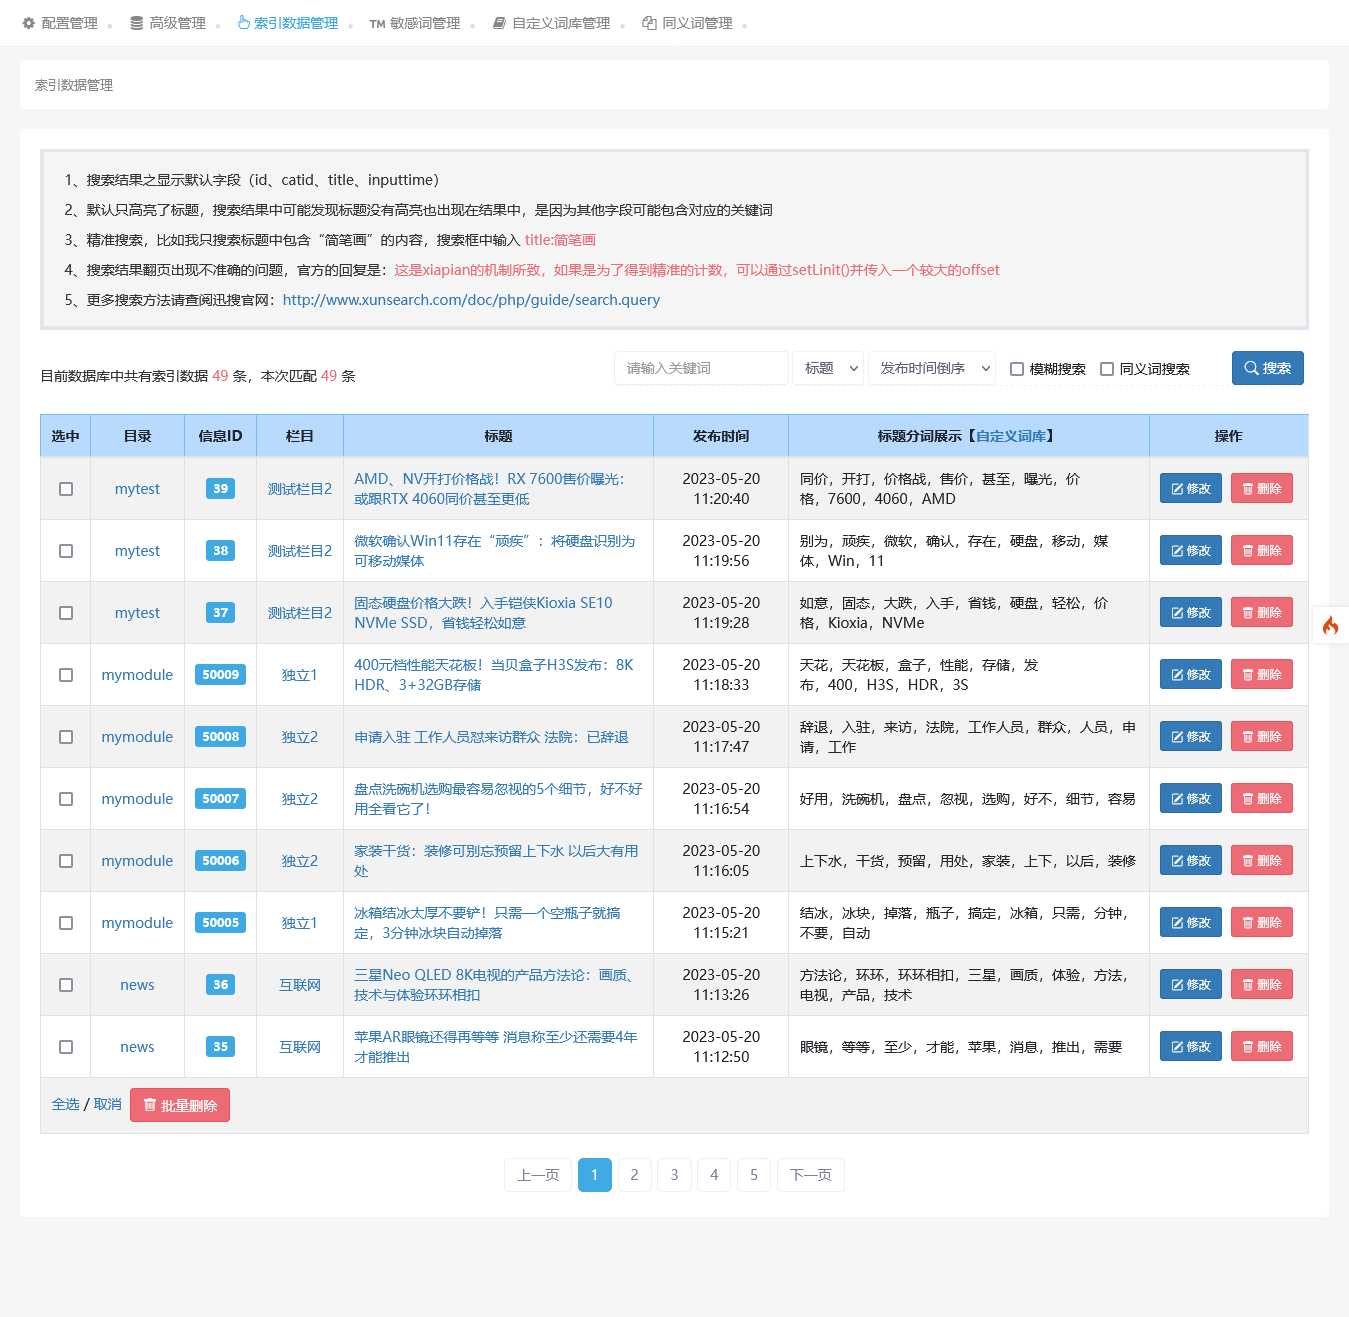This screenshot has height=1317, width=1349.
Task: Delete the entry with ID 36
Action: 1262,985
